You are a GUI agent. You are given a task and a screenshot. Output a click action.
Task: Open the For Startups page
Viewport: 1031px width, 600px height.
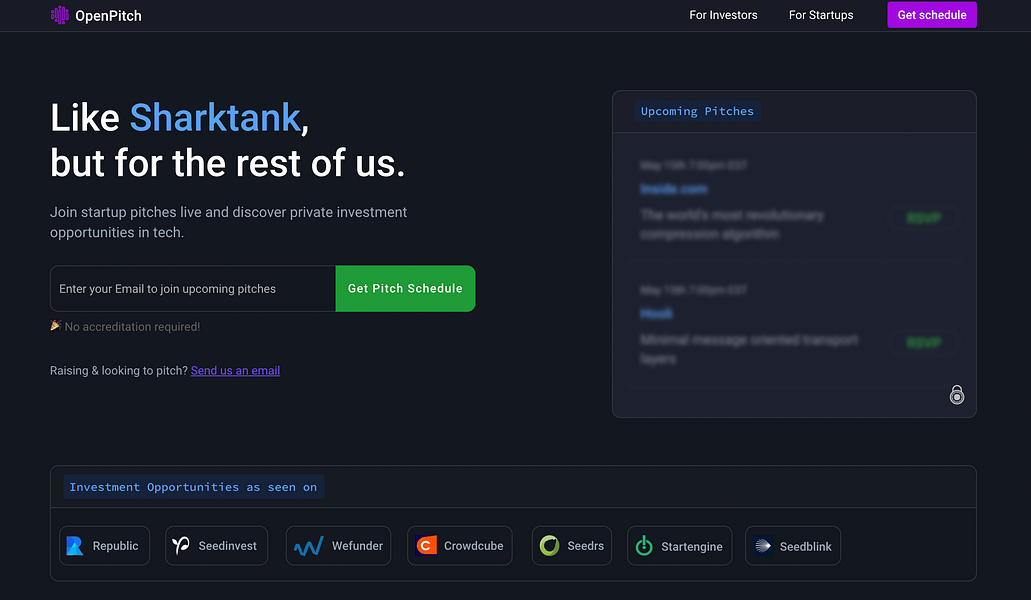coord(821,15)
